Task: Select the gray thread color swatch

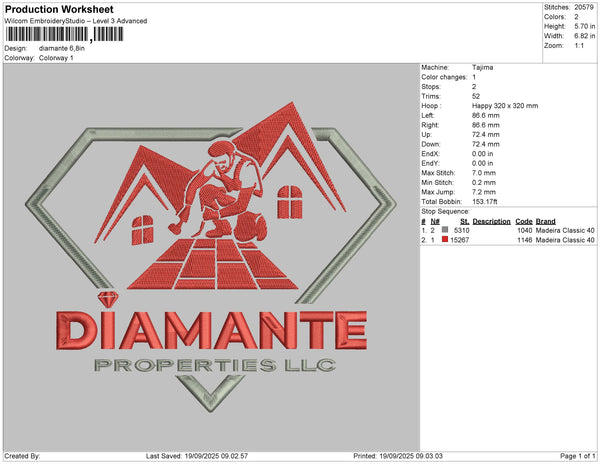Action: tap(443, 230)
